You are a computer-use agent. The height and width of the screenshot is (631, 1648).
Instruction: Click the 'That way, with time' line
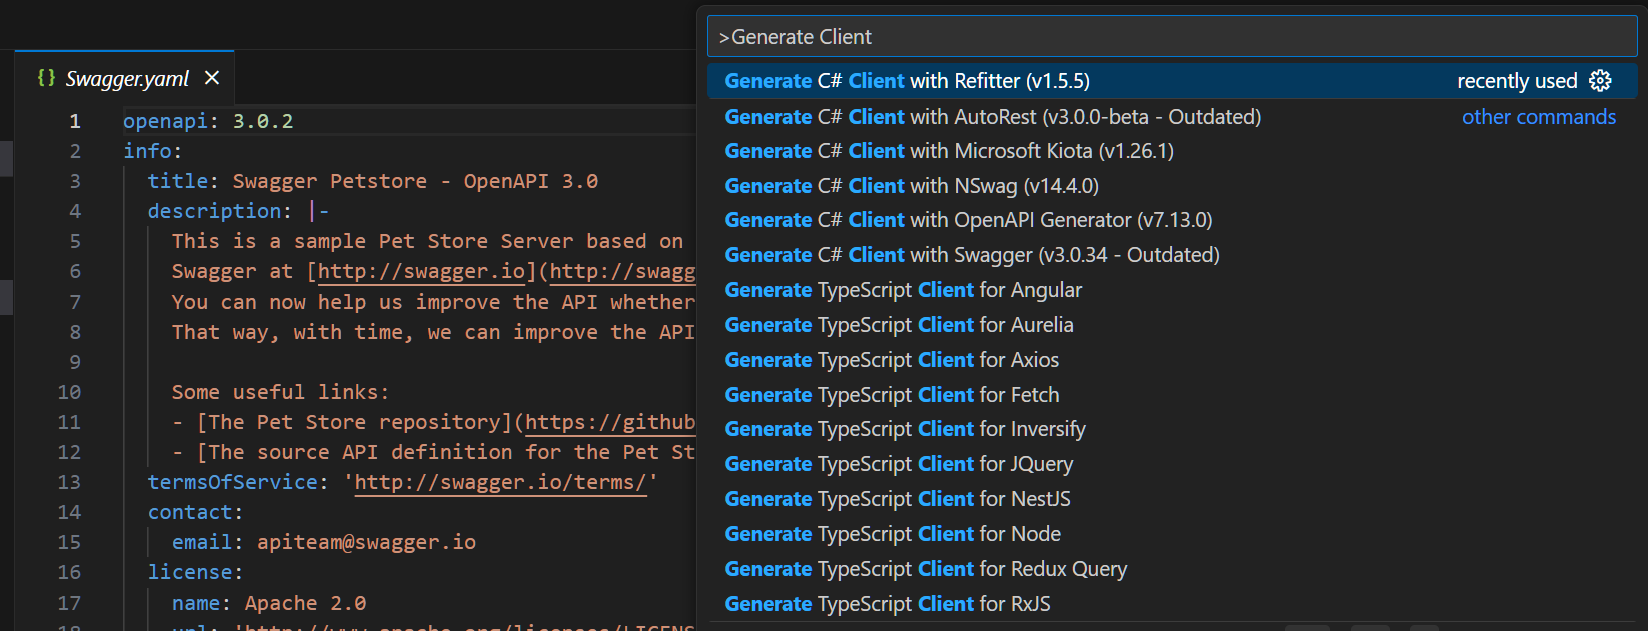point(432,332)
